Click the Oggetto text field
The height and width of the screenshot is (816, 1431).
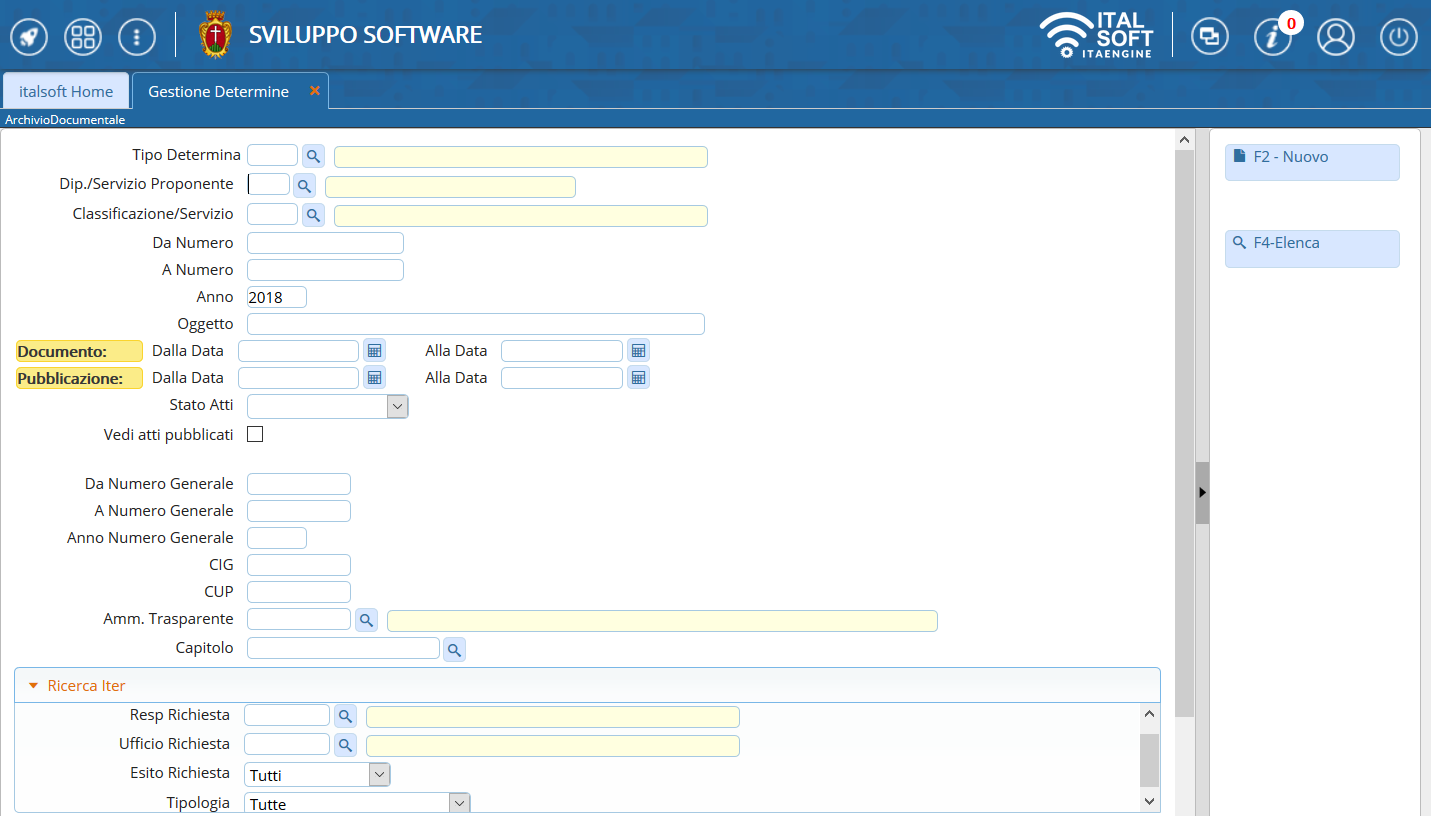tap(475, 324)
